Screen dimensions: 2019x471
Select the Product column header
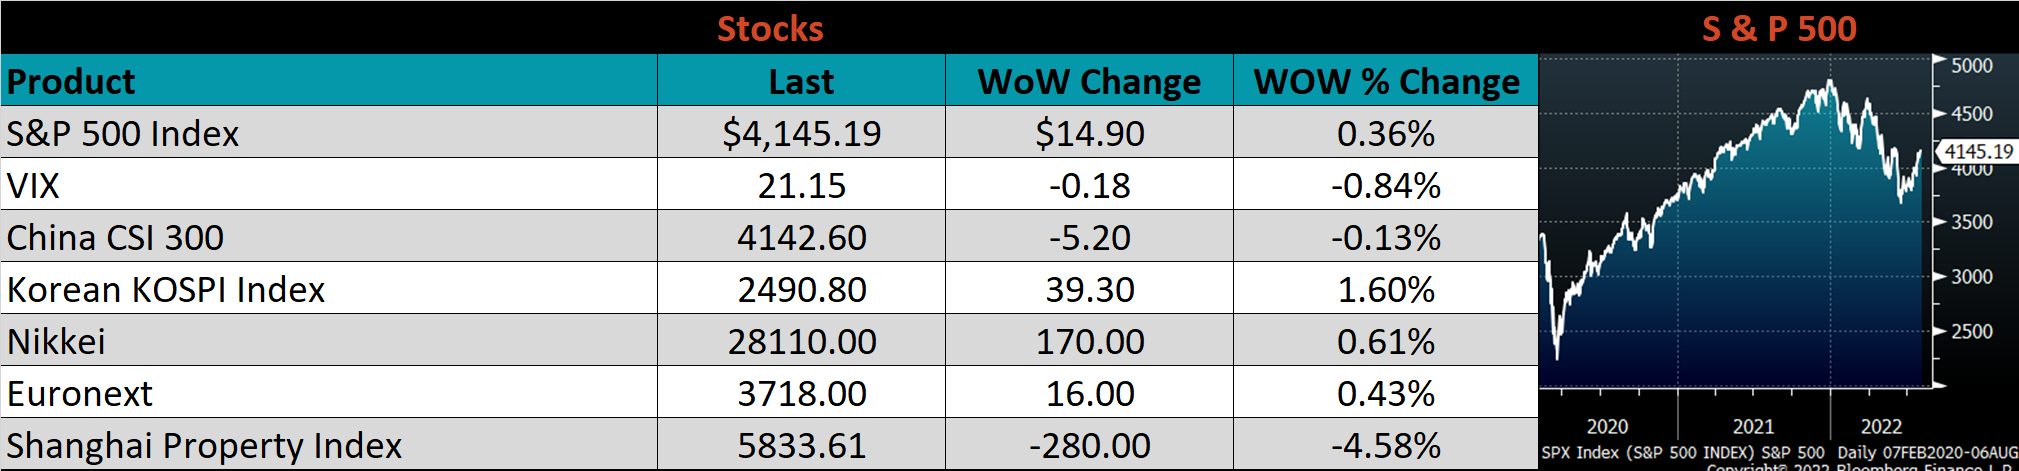click(x=71, y=81)
